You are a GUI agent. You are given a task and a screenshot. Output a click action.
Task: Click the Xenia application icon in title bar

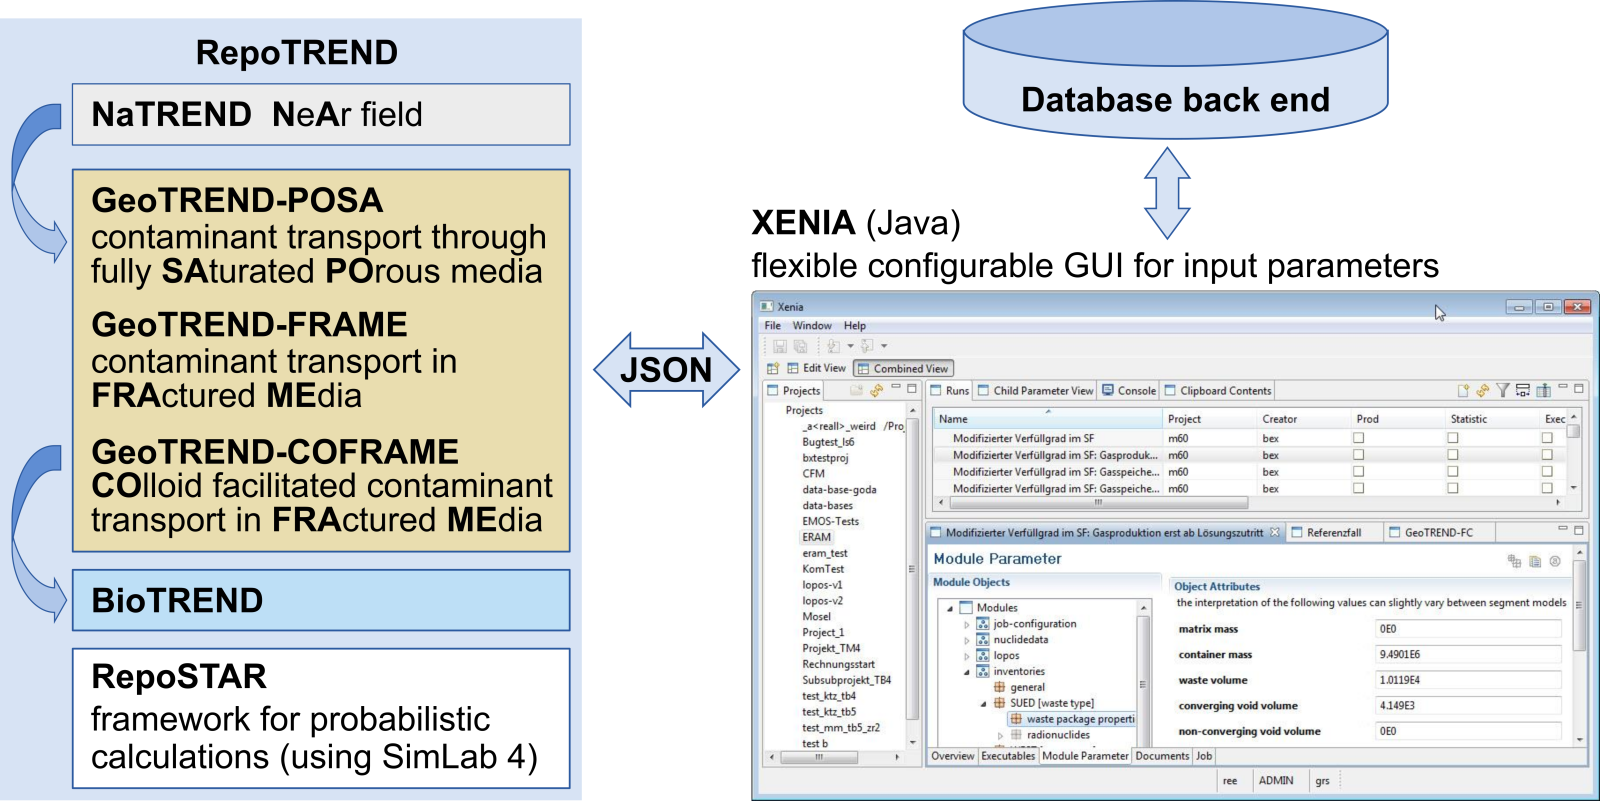tap(767, 306)
